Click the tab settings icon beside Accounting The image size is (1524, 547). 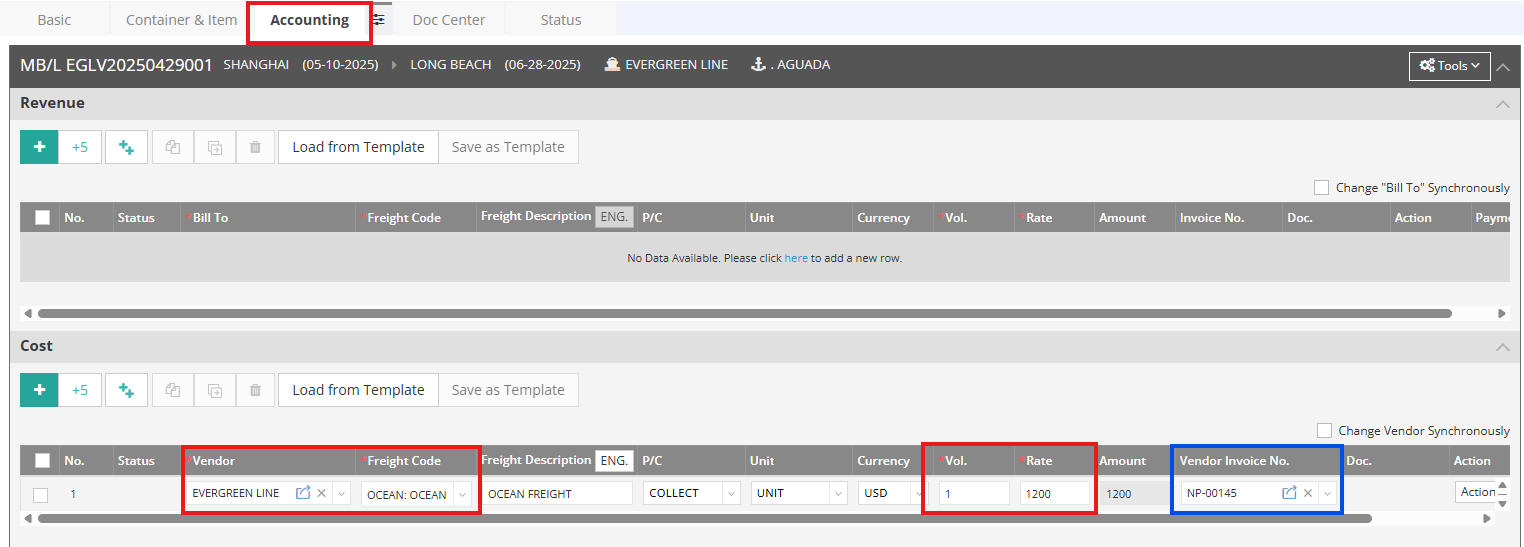[x=378, y=20]
